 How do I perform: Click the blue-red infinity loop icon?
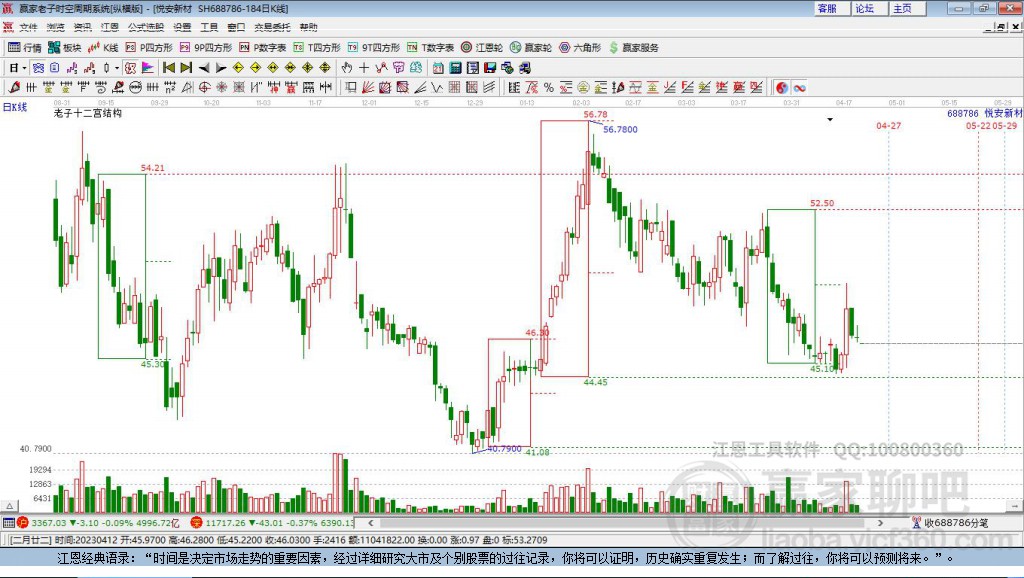click(x=799, y=88)
